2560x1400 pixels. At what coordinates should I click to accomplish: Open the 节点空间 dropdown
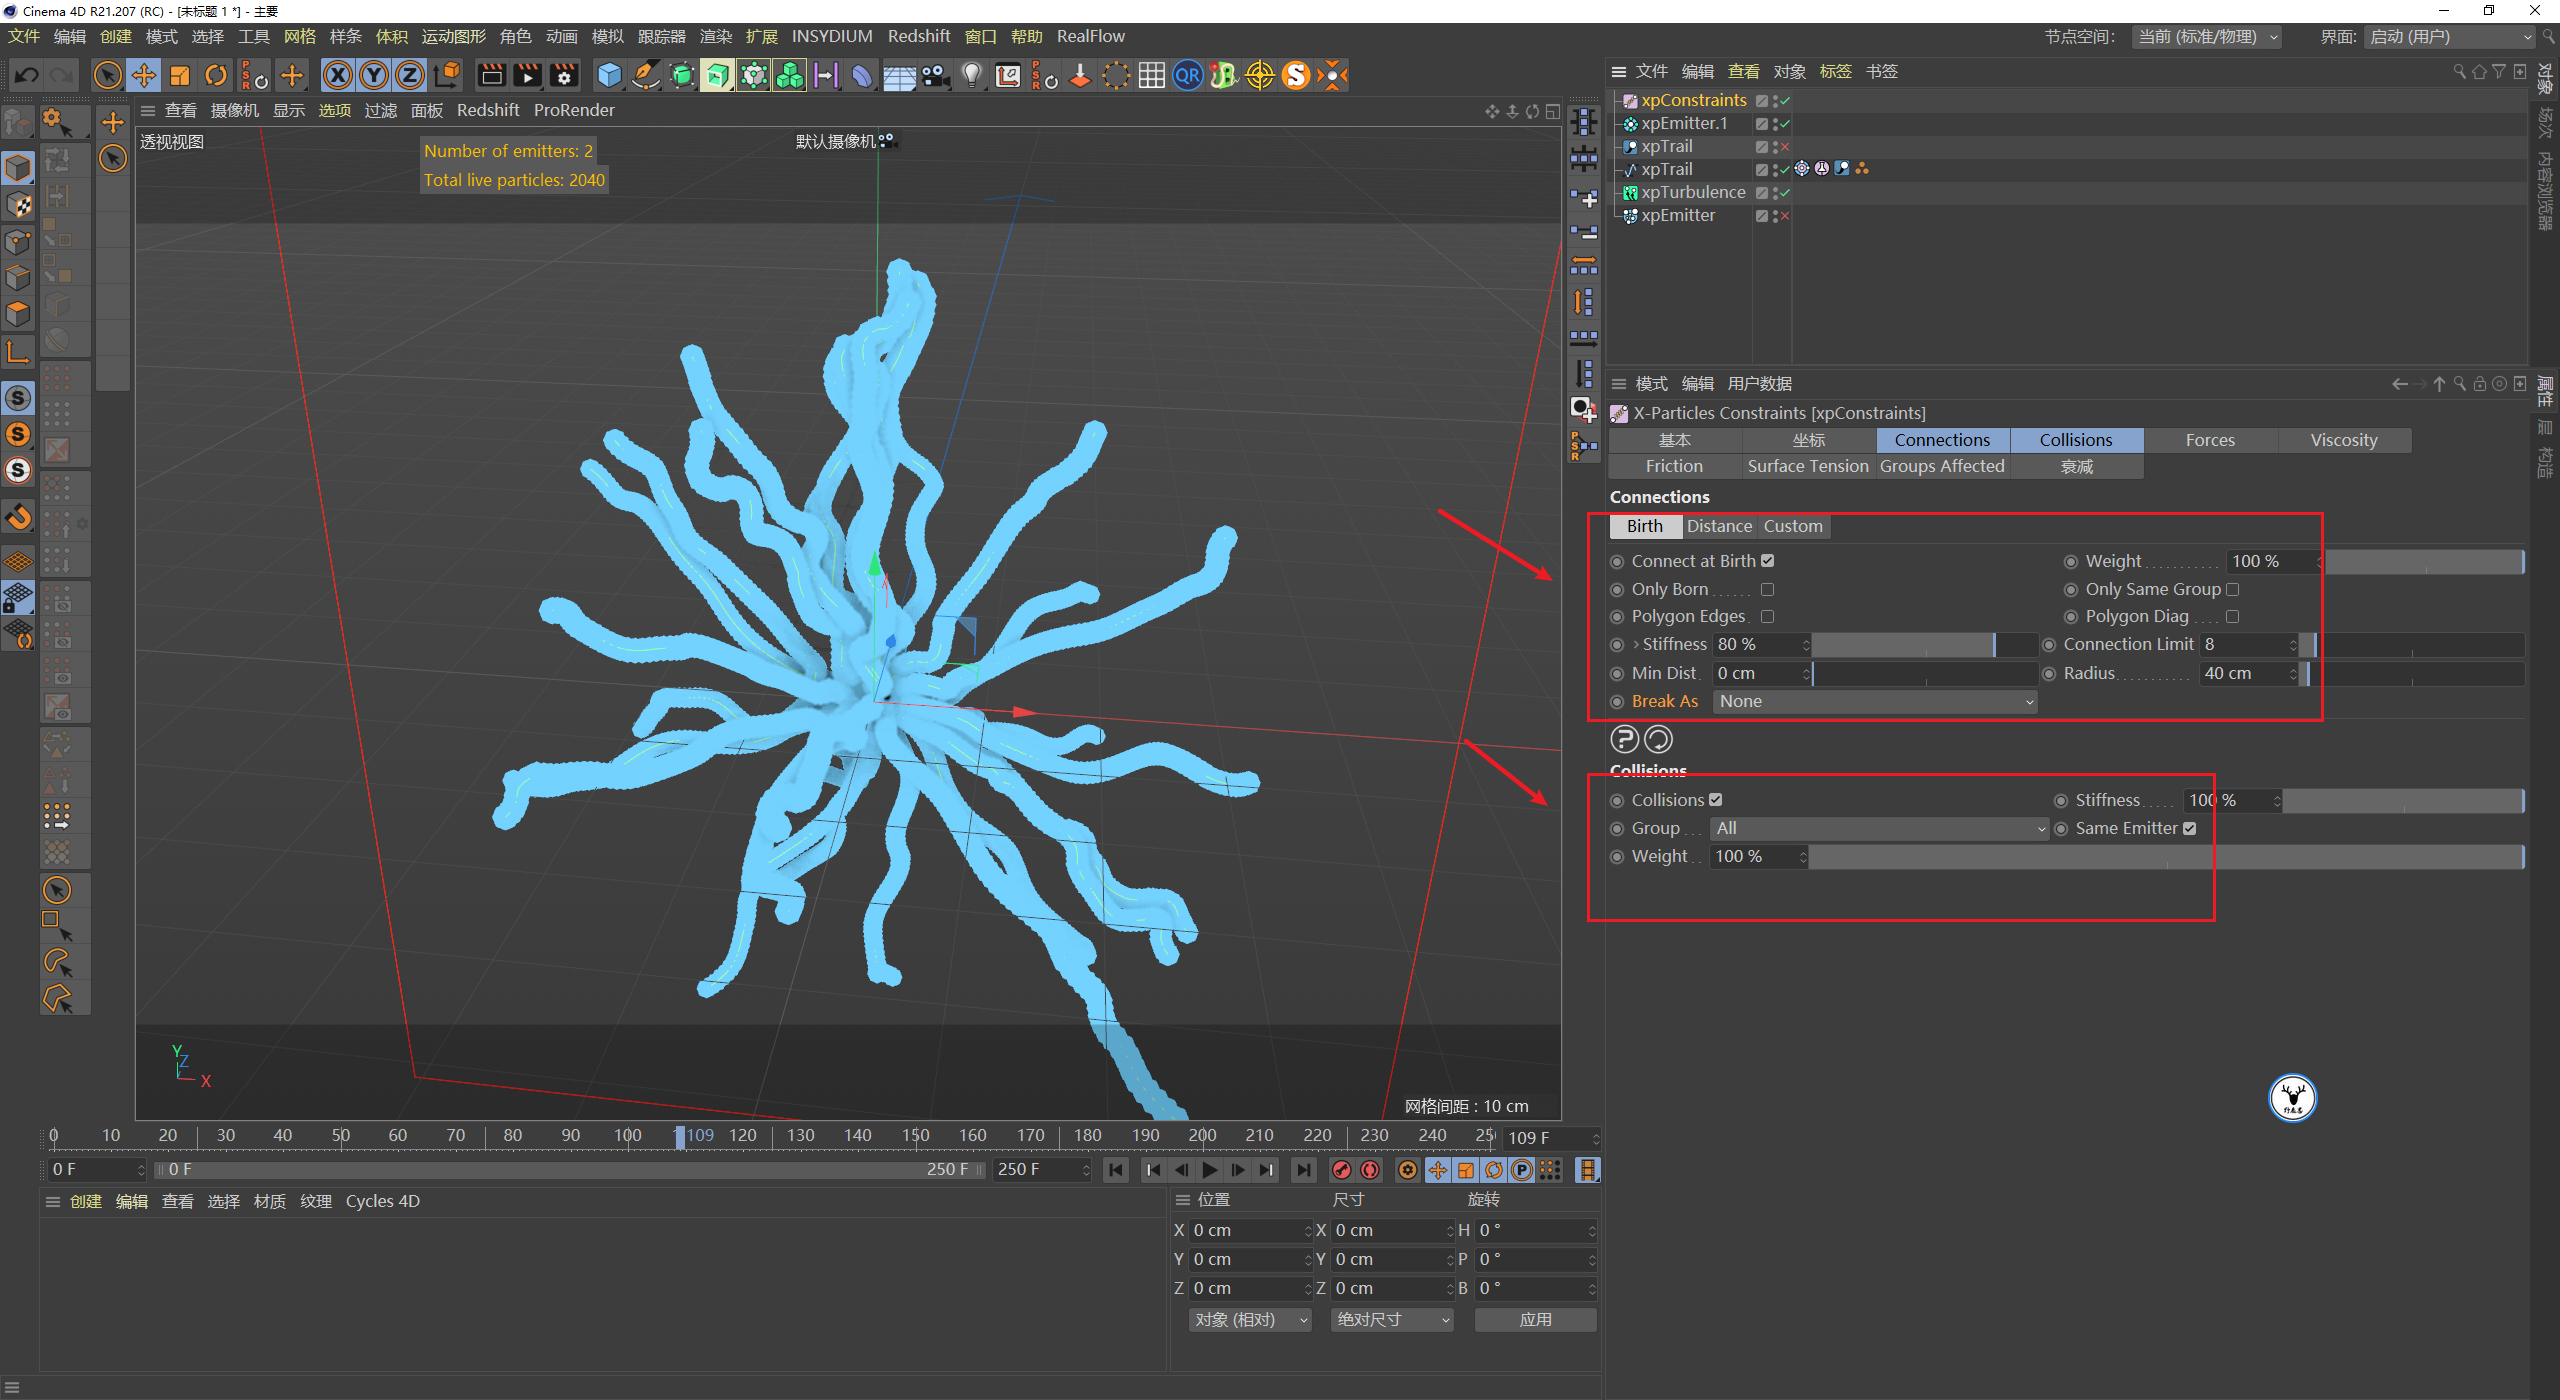[x=2207, y=37]
